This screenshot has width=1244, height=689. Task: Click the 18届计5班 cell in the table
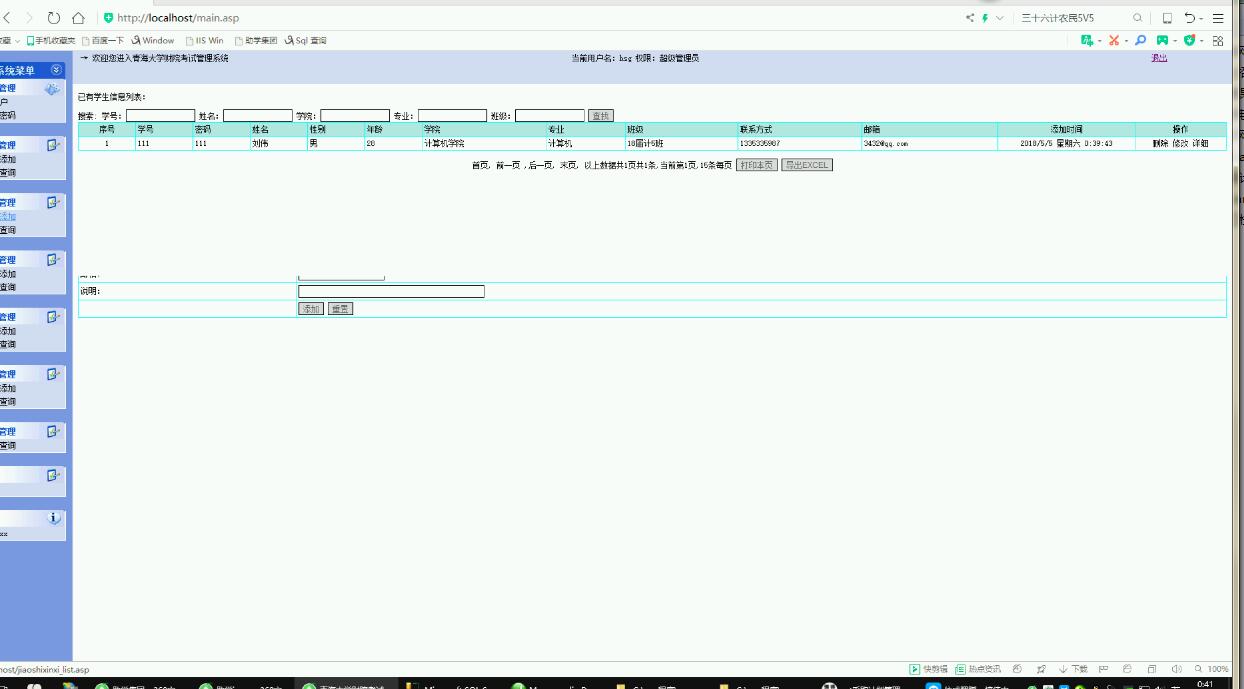tap(681, 144)
